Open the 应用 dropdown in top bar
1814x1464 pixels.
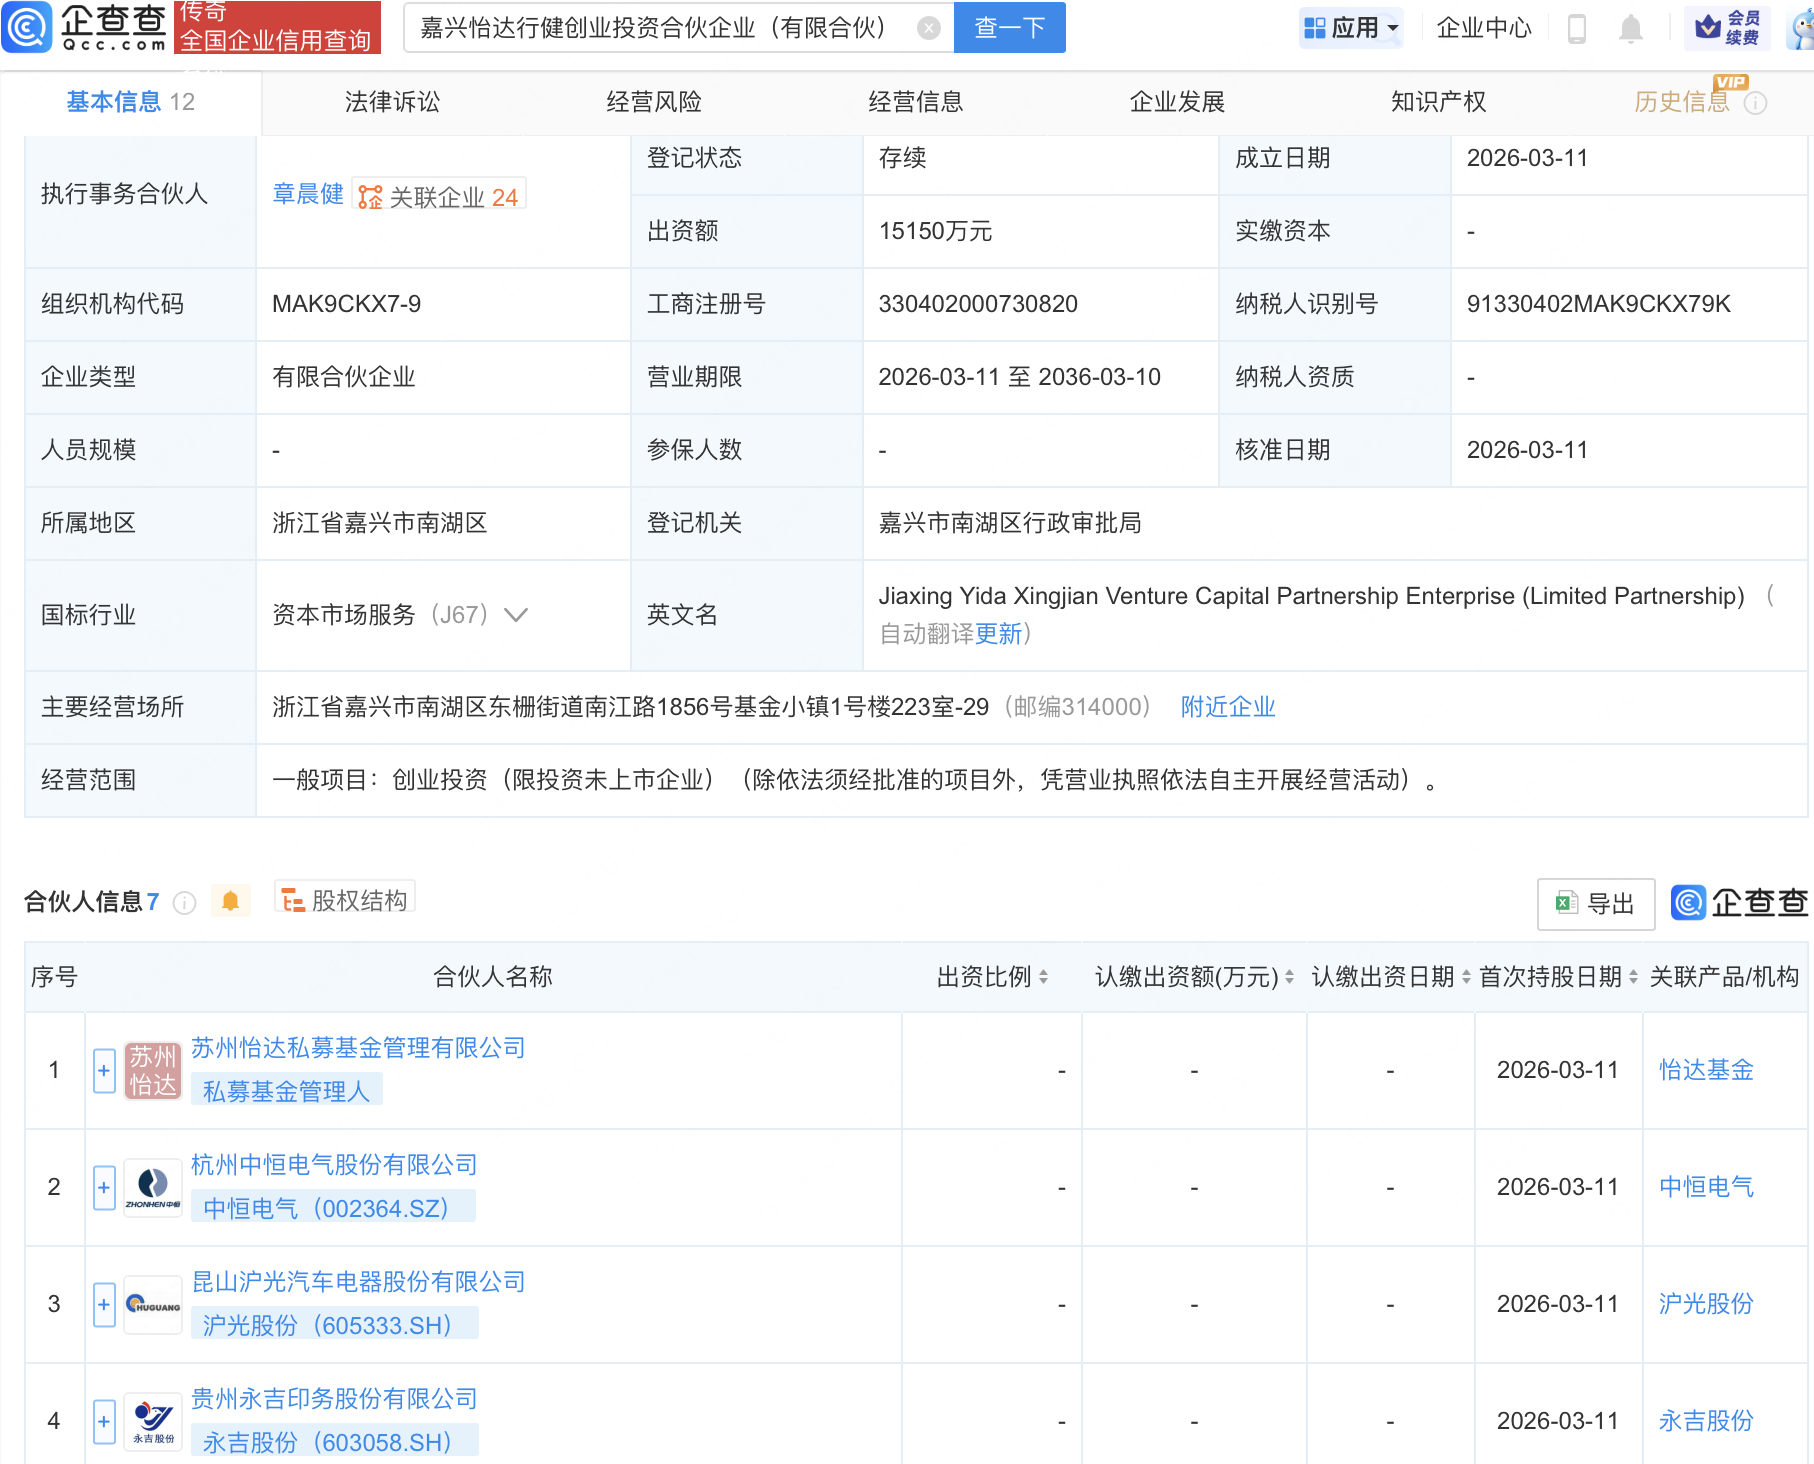tap(1350, 27)
